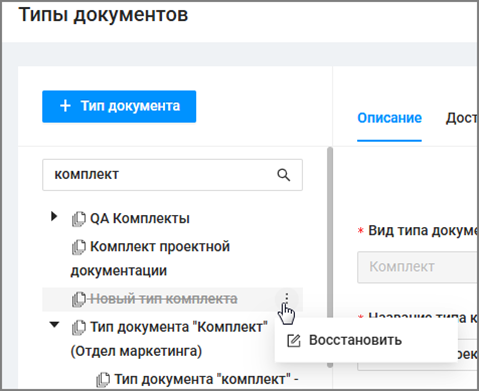Open the three-dot menu for 'Новый тип комплекта'

point(286,297)
